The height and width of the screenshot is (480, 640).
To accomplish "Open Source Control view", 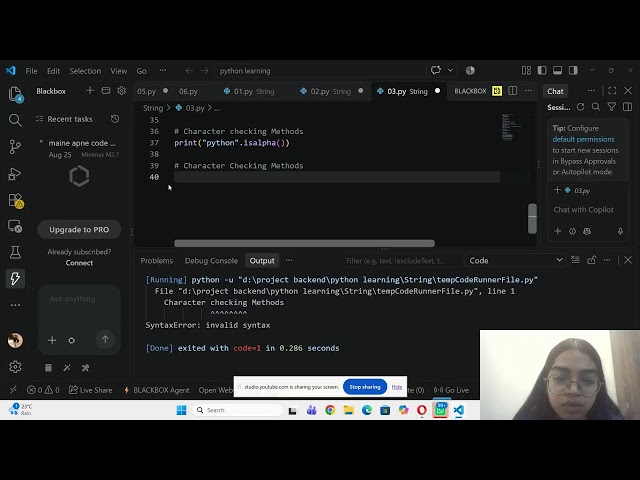I will 15,147.
